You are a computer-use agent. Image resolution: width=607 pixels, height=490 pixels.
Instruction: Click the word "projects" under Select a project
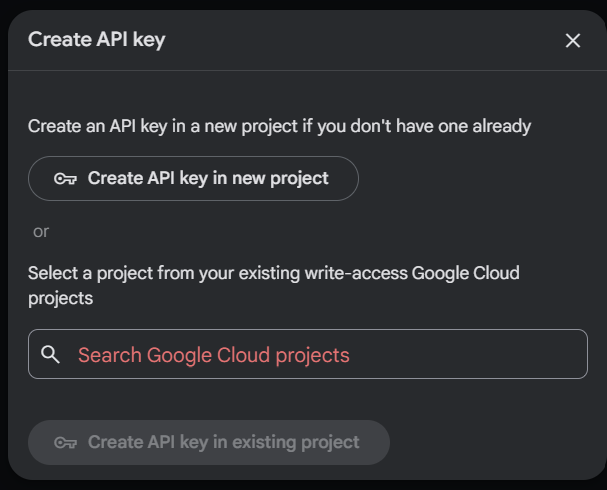point(60,298)
